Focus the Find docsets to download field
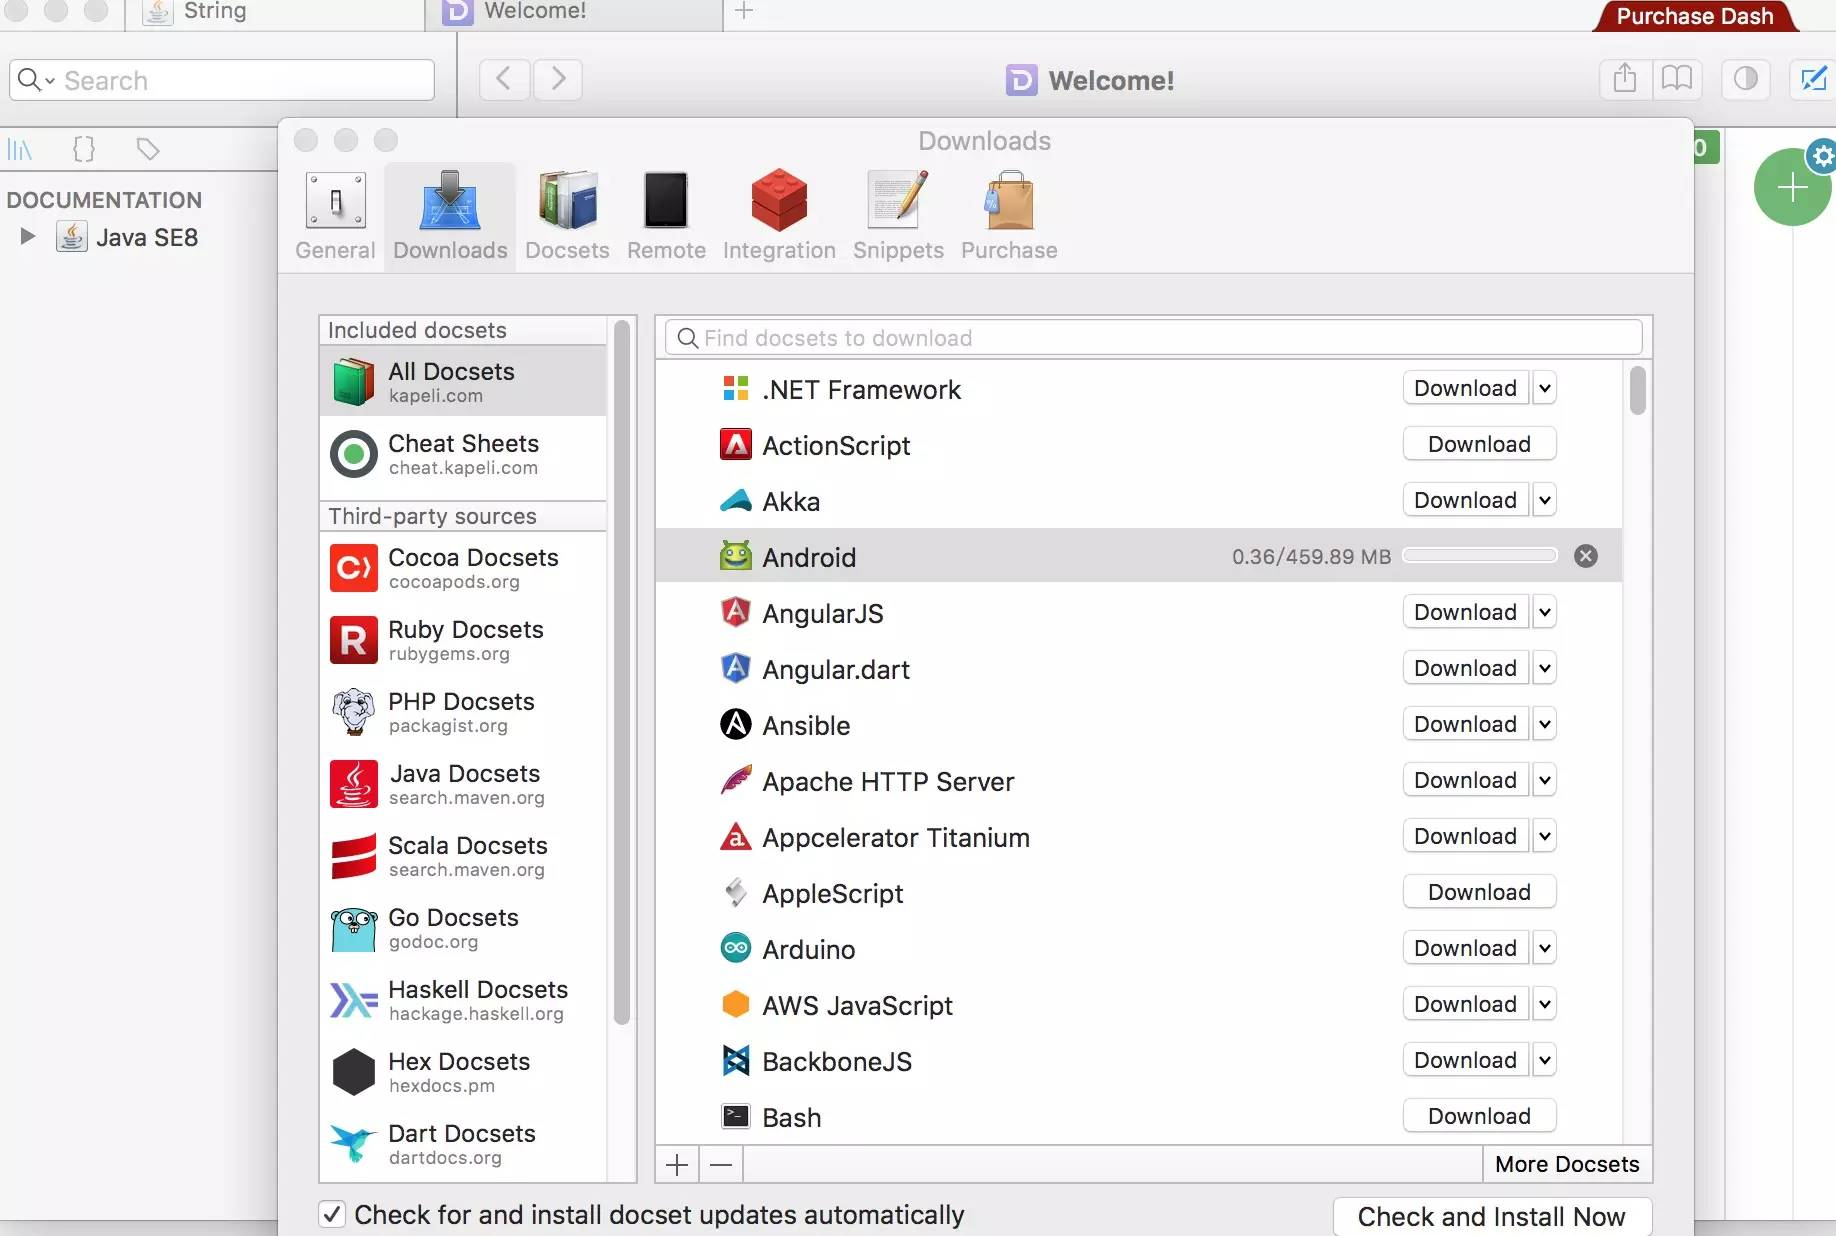 1154,338
